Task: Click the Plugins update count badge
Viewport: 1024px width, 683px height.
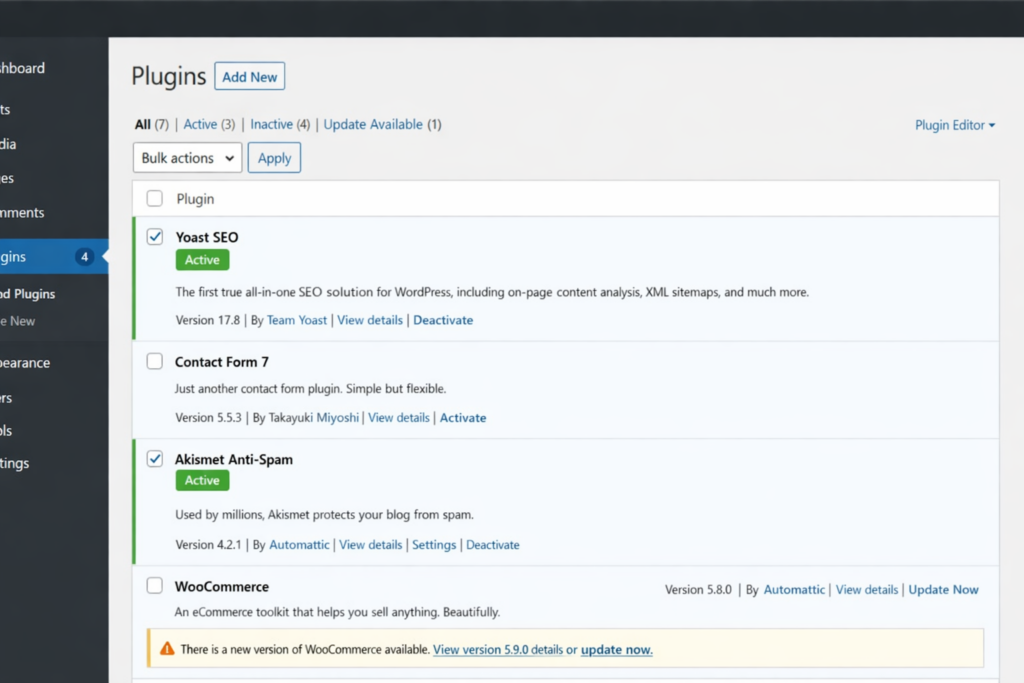Action: (85, 257)
